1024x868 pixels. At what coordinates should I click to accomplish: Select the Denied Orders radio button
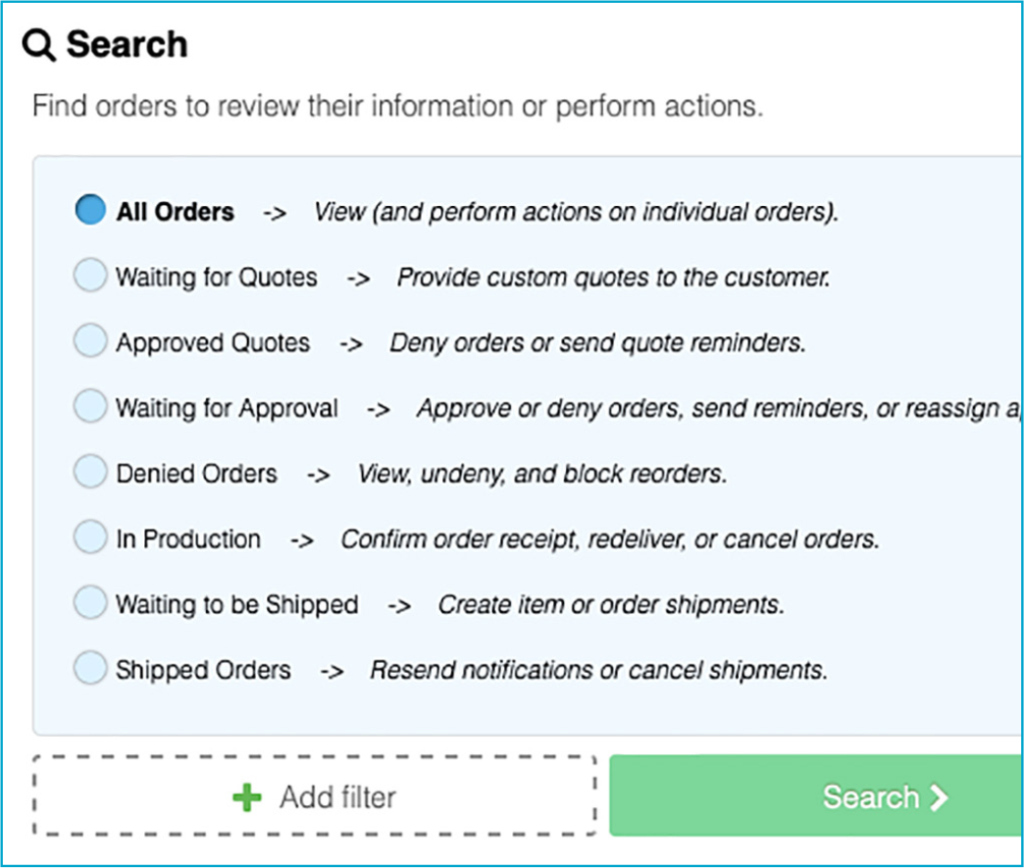(x=90, y=472)
